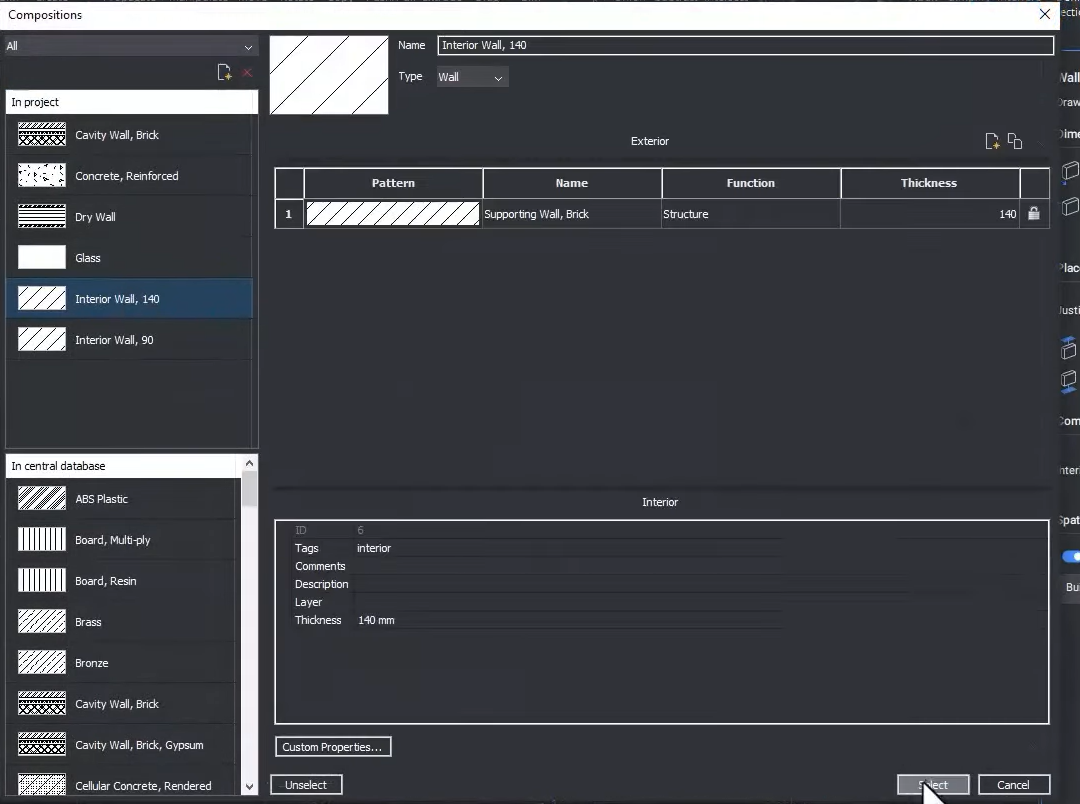The width and height of the screenshot is (1080, 804).
Task: Open the All filter dropdown
Action: point(131,46)
